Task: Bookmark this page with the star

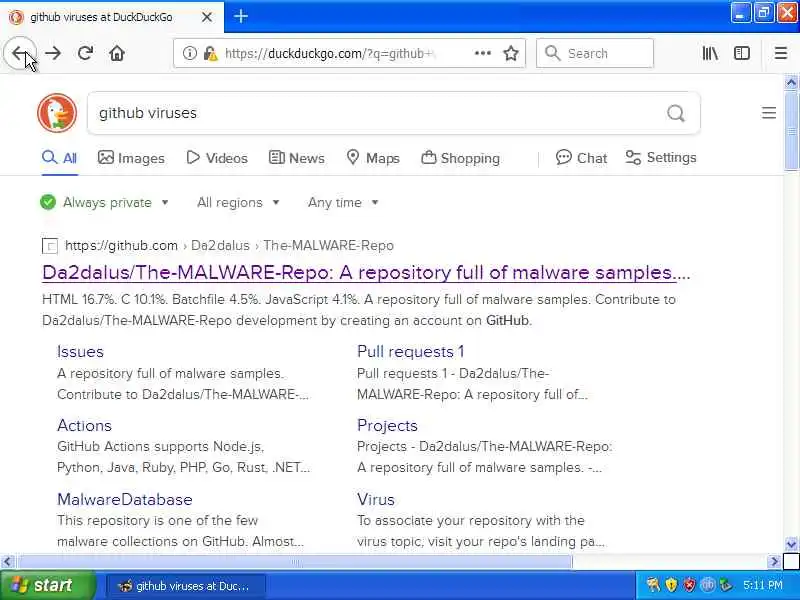Action: coord(511,53)
